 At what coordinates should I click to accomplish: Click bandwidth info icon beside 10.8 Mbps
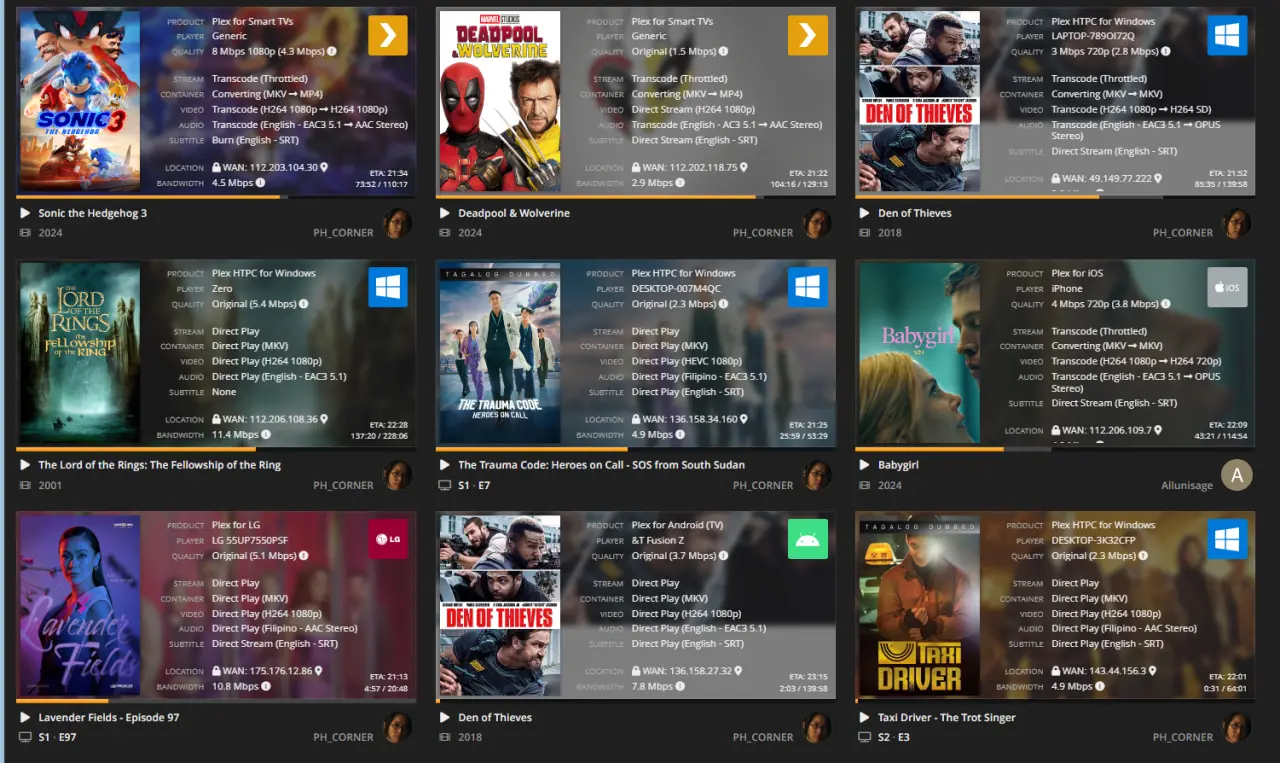[266, 687]
